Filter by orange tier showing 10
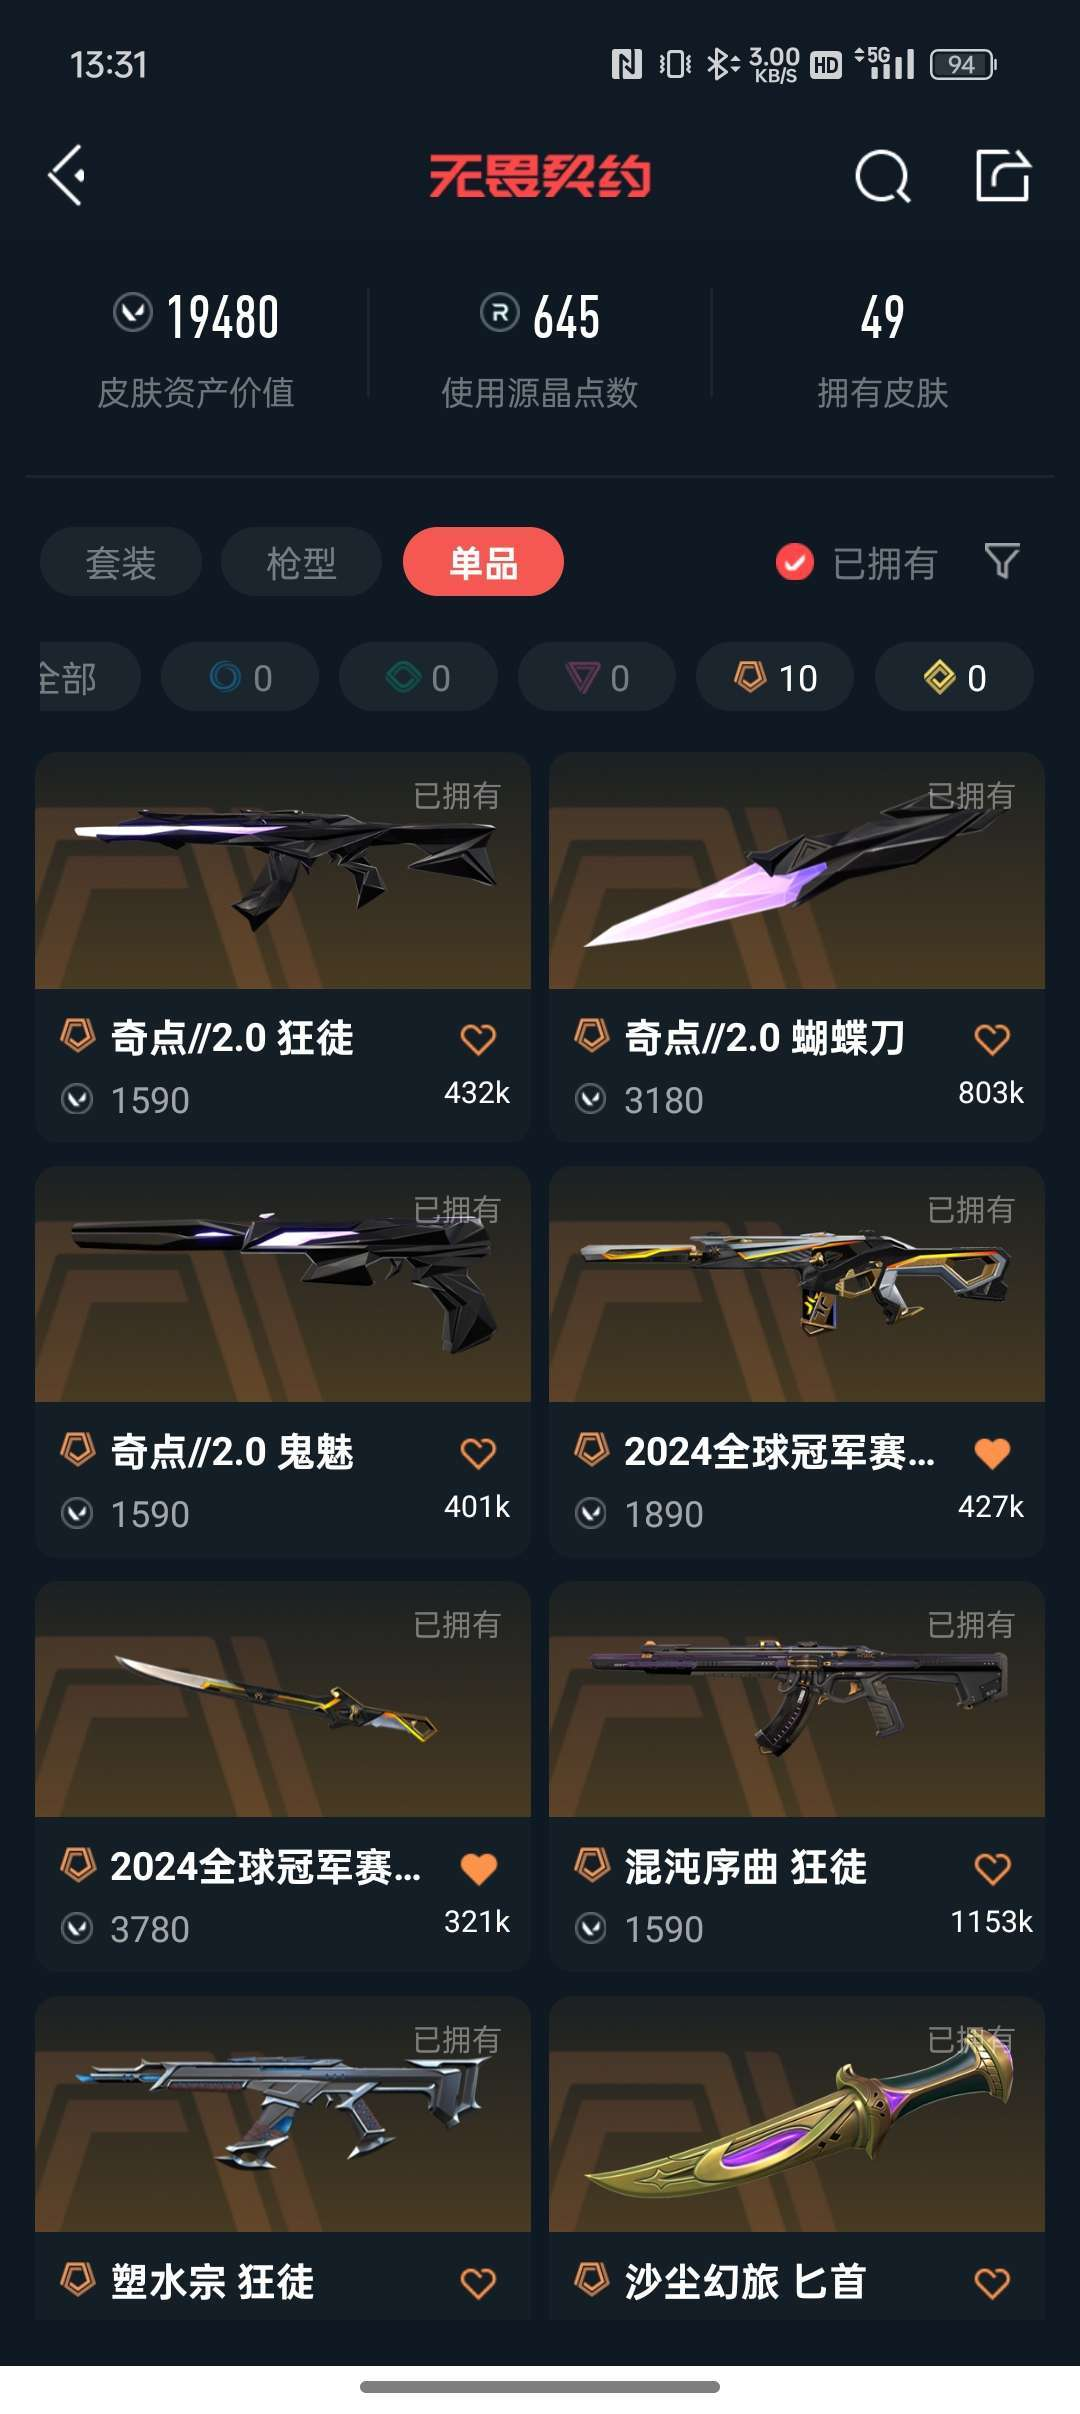The width and height of the screenshot is (1080, 2414). pos(775,677)
